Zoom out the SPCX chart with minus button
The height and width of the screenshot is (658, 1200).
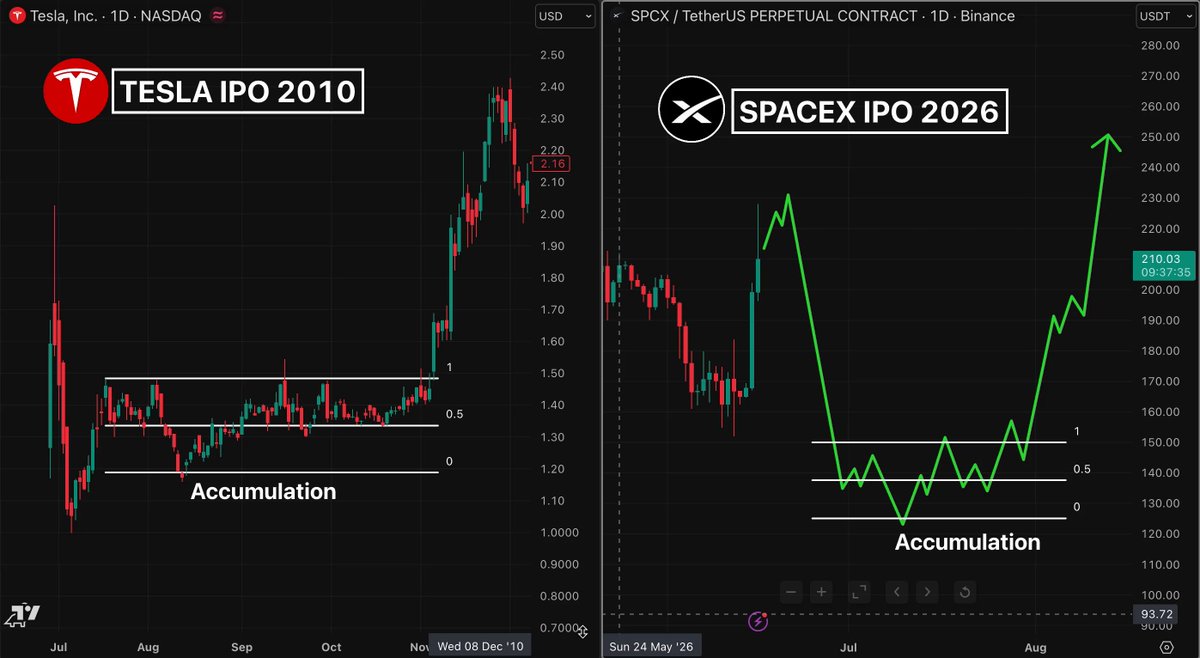(x=792, y=592)
